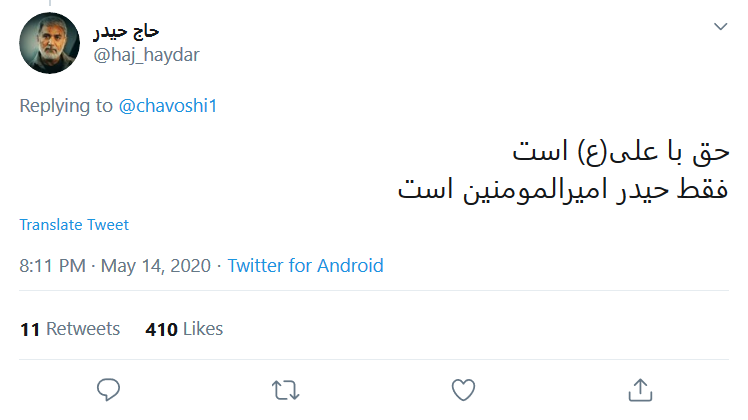
Task: Open the haj_haydar profile avatar
Action: 50,43
